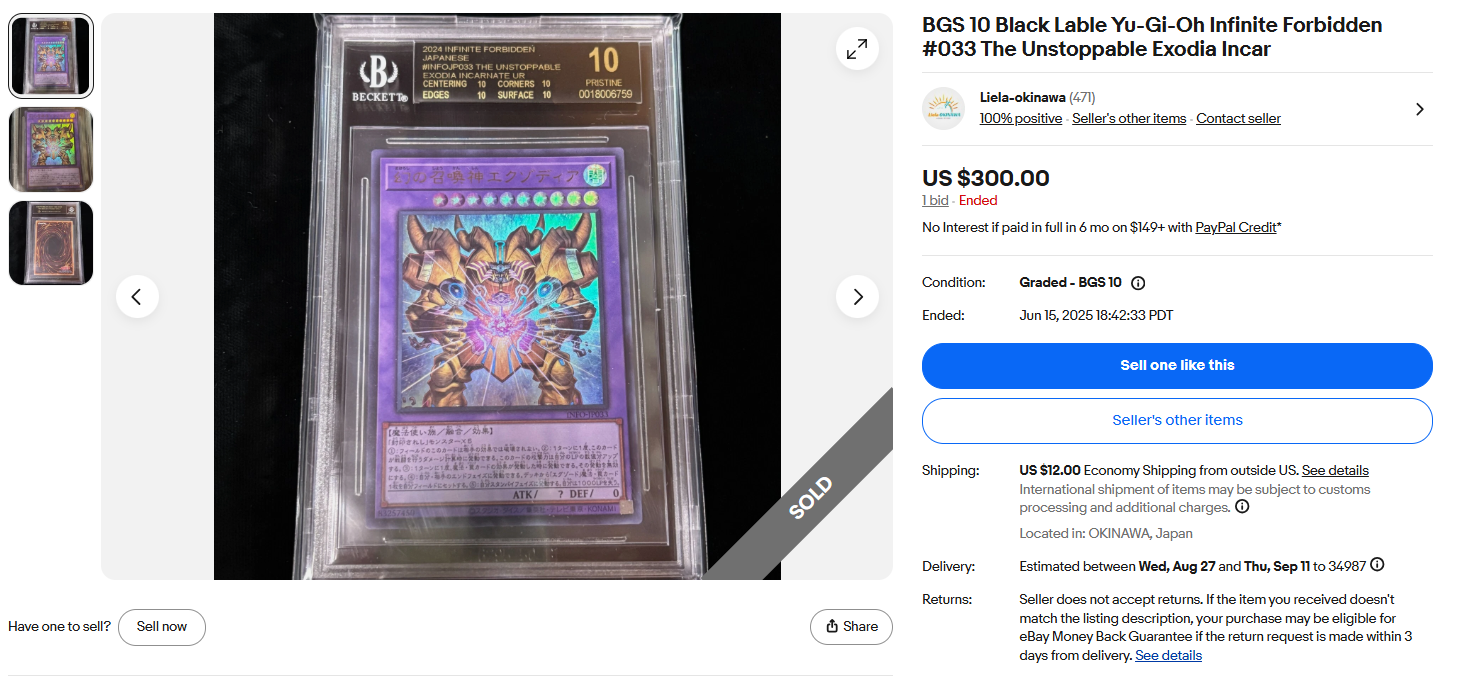Open the customs charges info icon

click(1242, 507)
